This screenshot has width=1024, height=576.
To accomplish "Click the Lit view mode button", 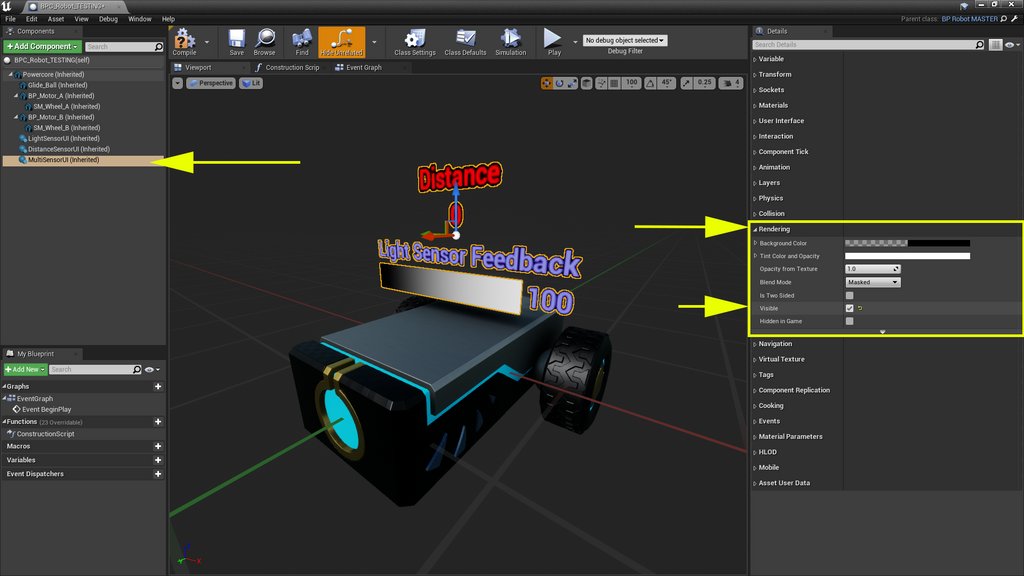I will [251, 83].
